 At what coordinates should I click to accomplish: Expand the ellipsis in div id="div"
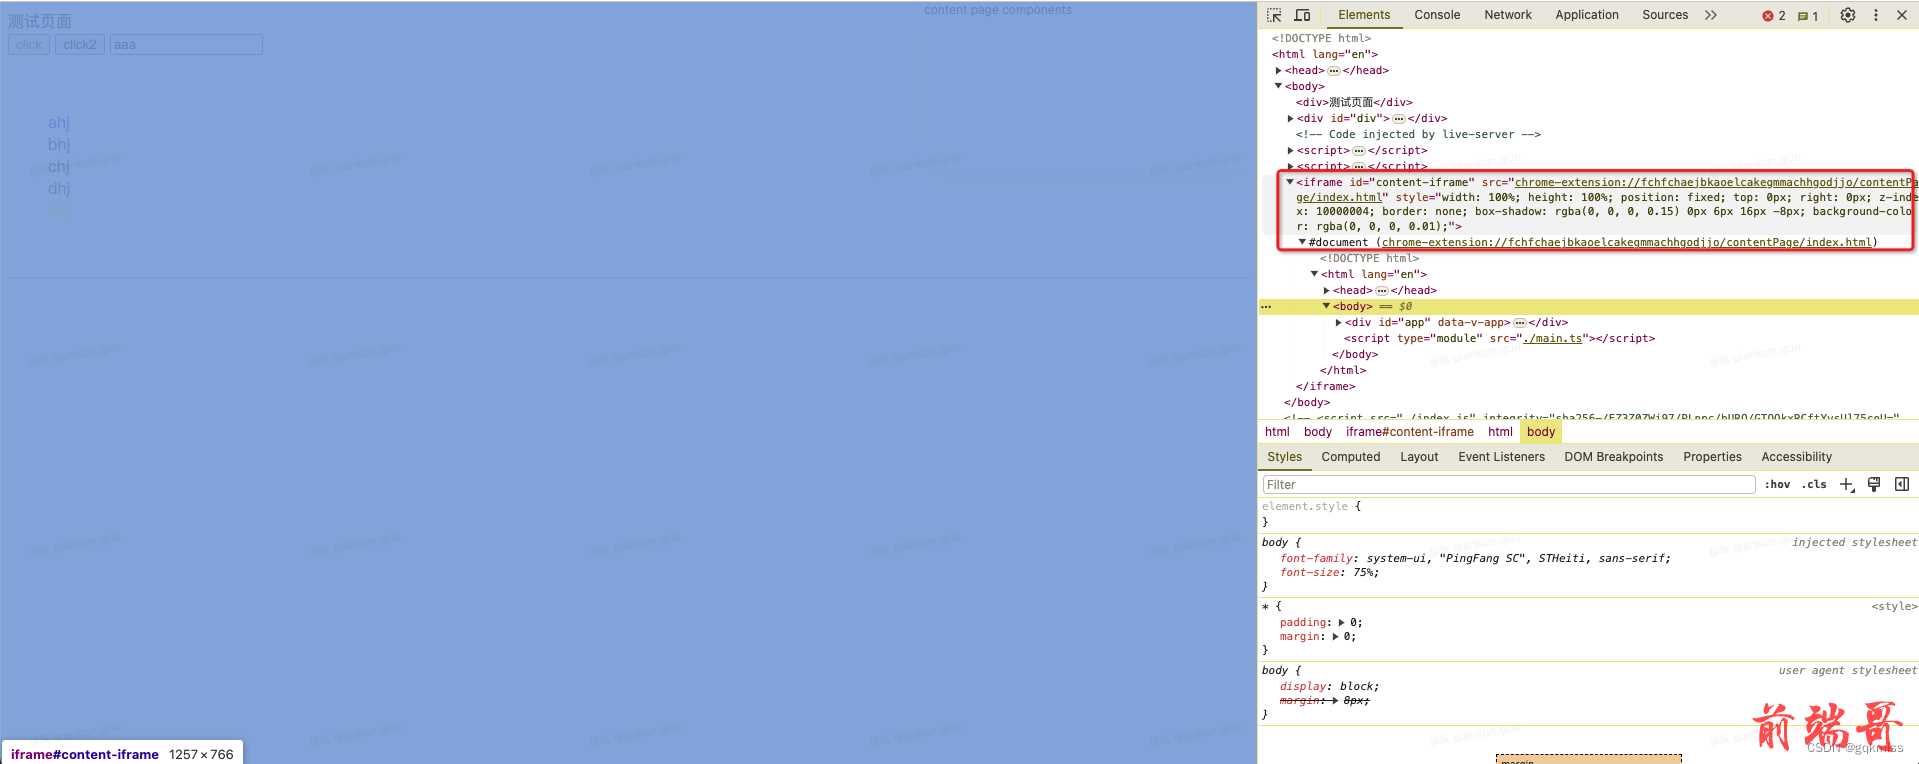pyautogui.click(x=1399, y=119)
